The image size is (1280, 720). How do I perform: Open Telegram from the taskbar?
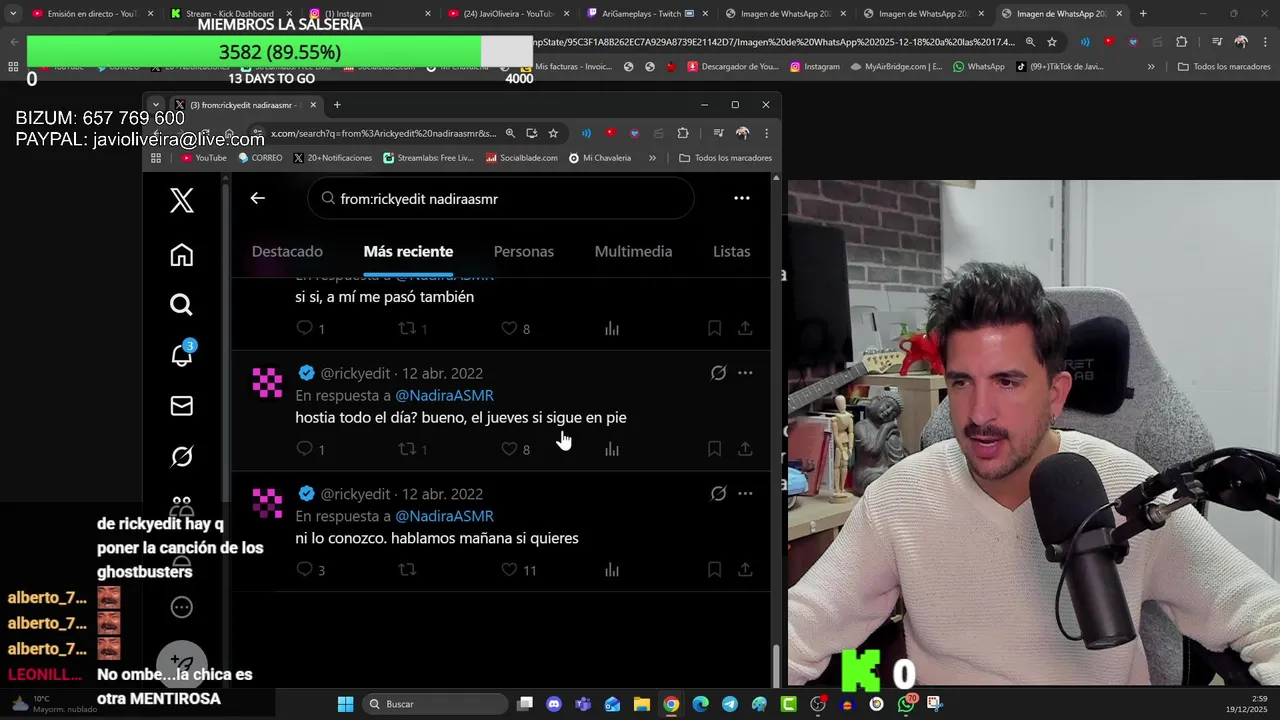[730, 704]
